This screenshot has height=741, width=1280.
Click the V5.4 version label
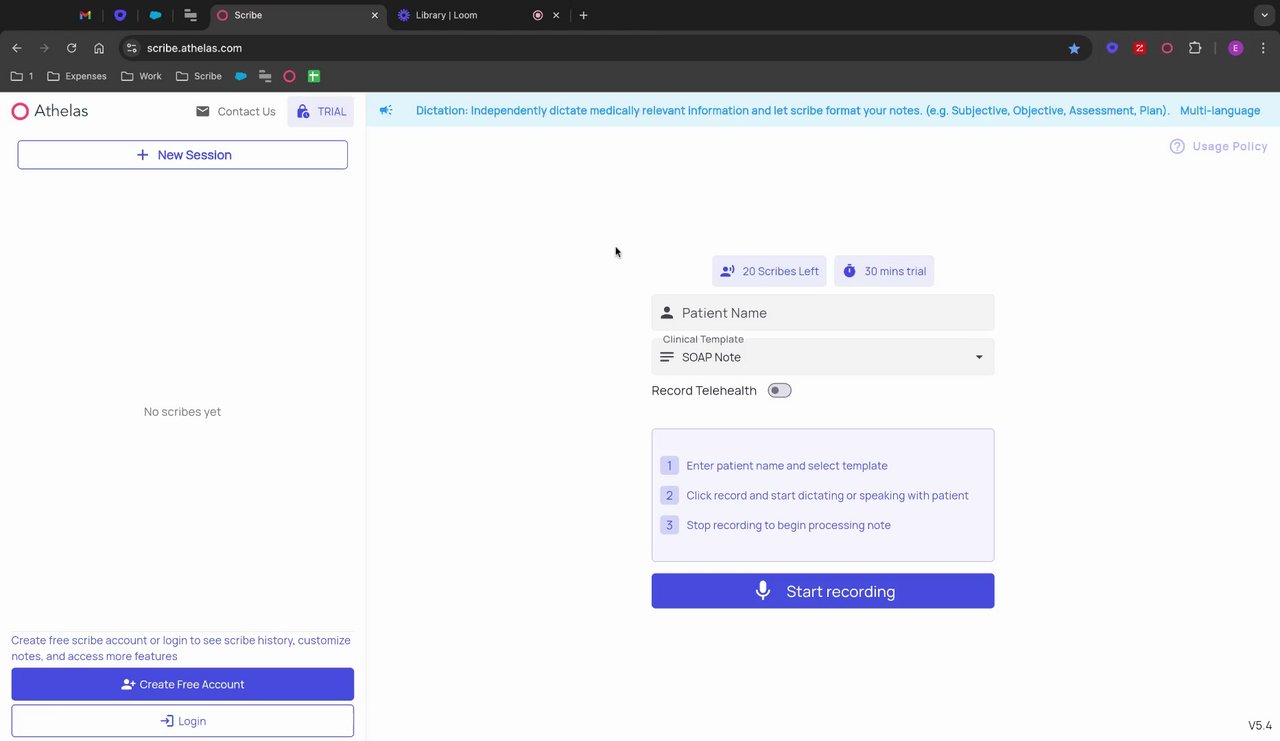1260,726
